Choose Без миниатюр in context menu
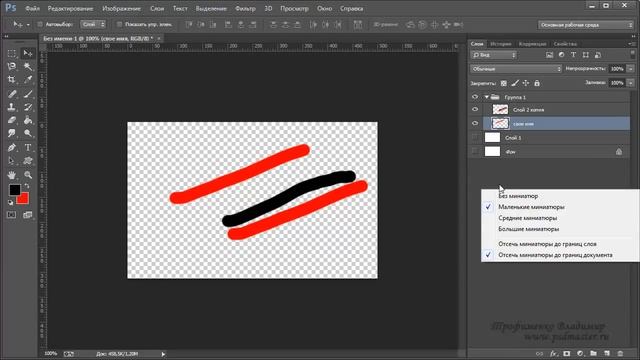This screenshot has height=360, width=640. (x=518, y=196)
